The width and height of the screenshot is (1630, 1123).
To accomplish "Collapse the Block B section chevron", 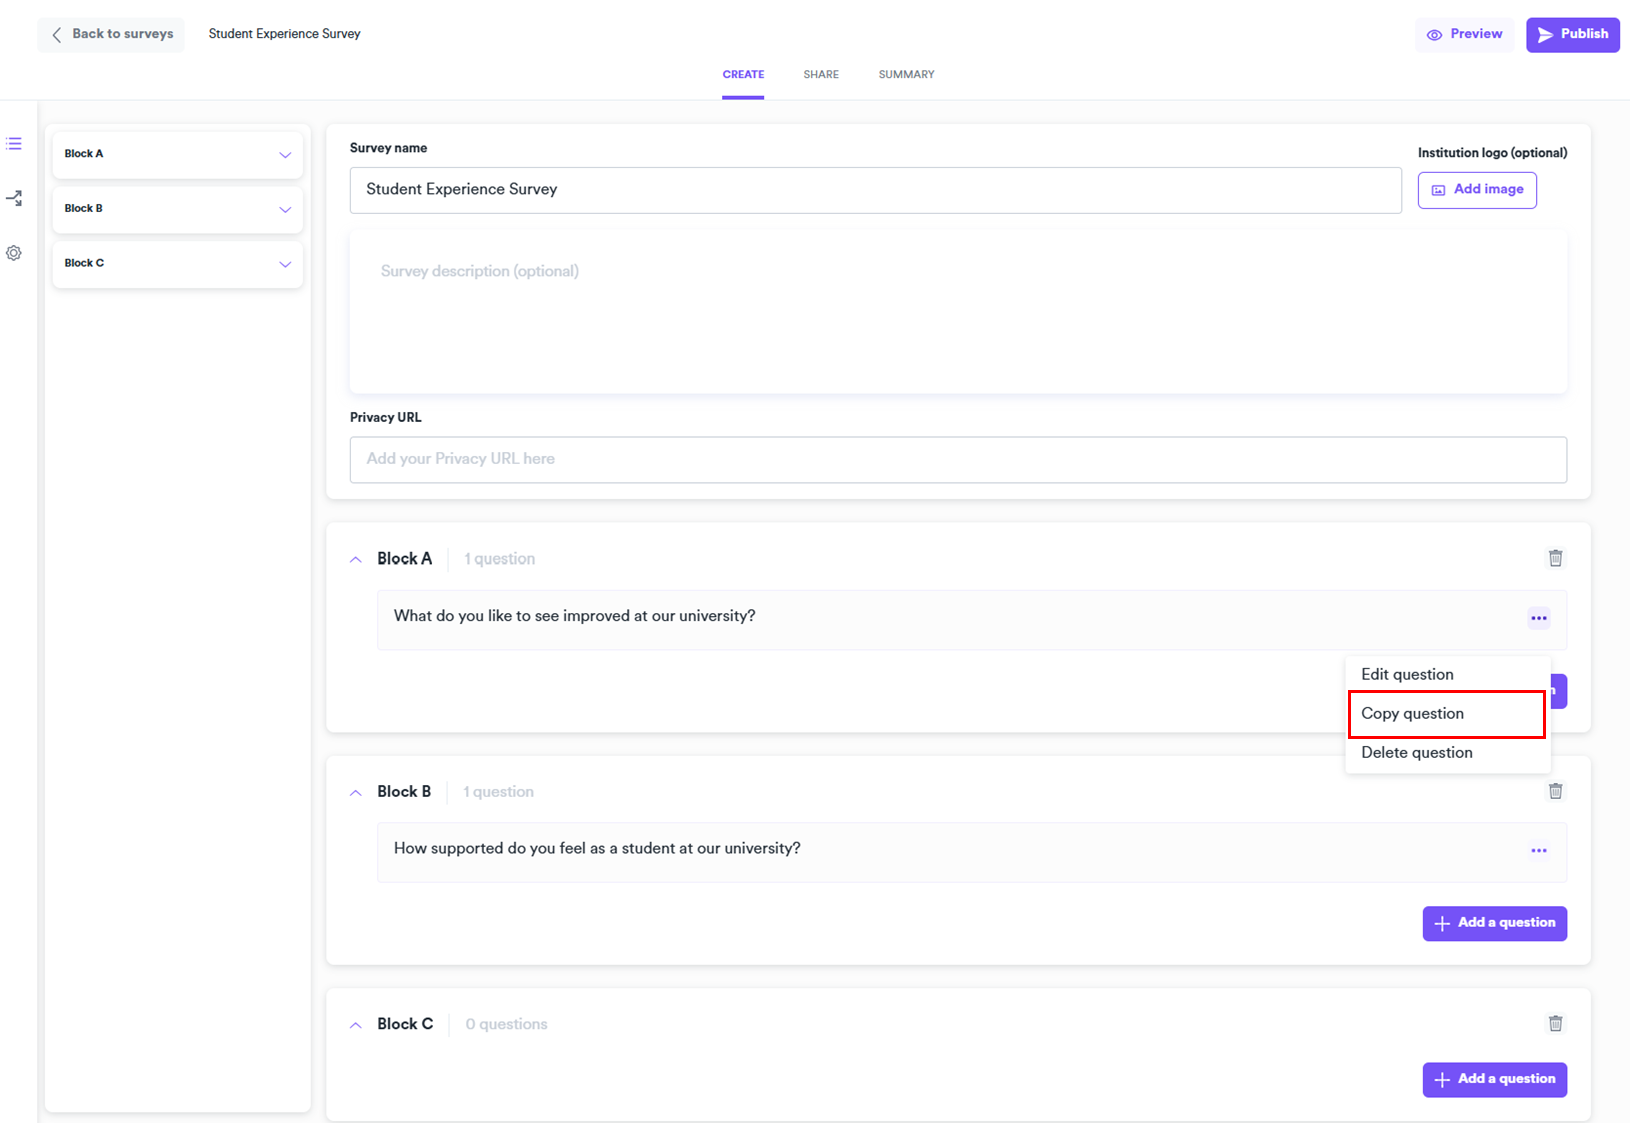I will point(356,793).
